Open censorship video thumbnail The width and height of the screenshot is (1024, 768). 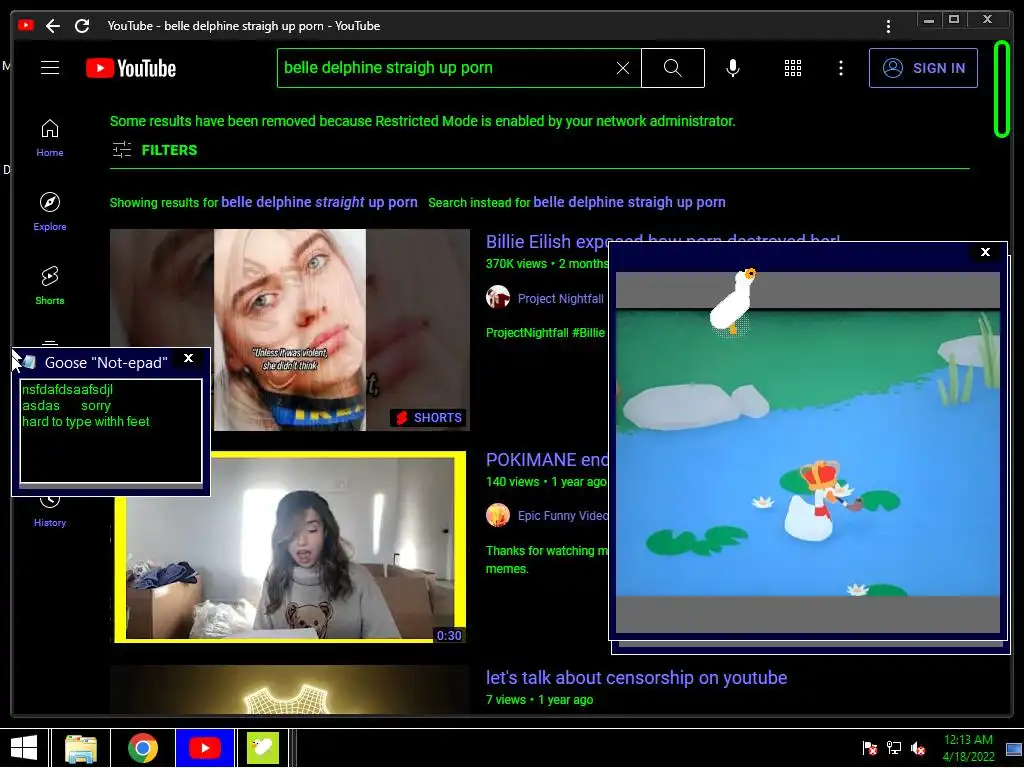[x=290, y=690]
